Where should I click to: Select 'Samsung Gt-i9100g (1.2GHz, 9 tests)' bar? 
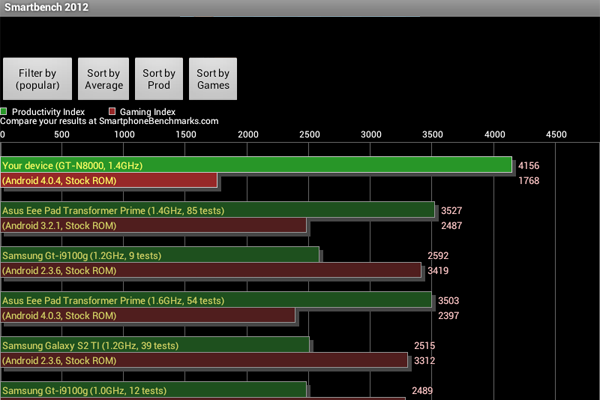click(160, 255)
